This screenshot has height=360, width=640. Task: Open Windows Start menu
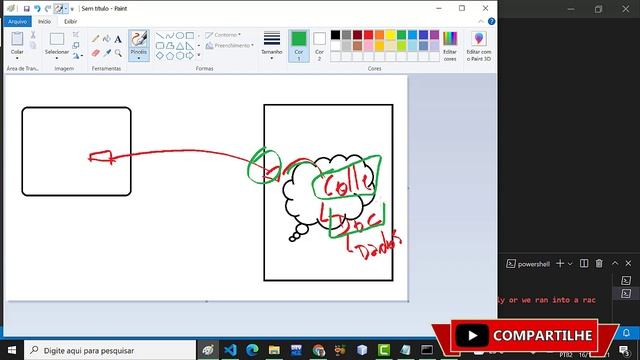click(12, 350)
